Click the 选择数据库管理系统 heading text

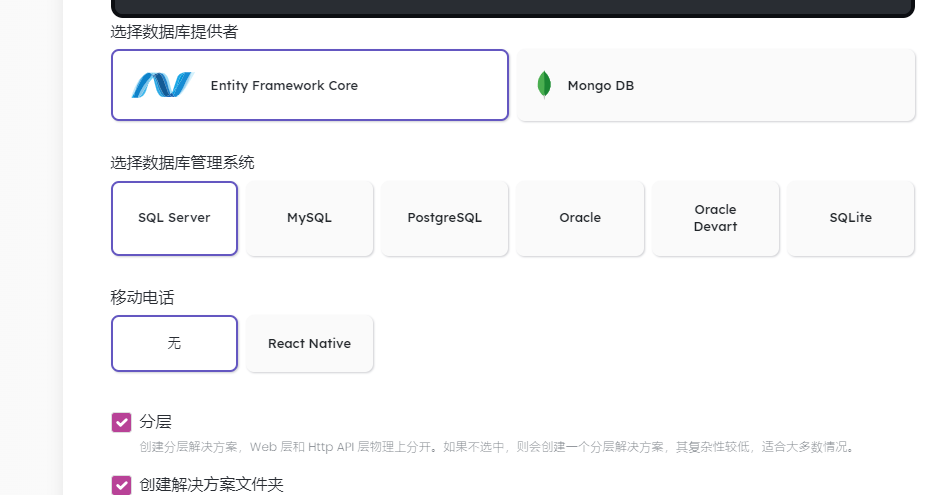182,163
